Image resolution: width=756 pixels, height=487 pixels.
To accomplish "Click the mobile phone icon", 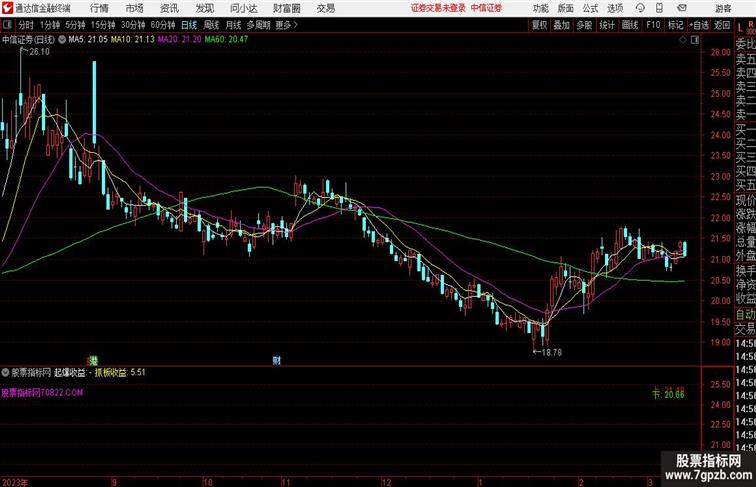I will [660, 8].
